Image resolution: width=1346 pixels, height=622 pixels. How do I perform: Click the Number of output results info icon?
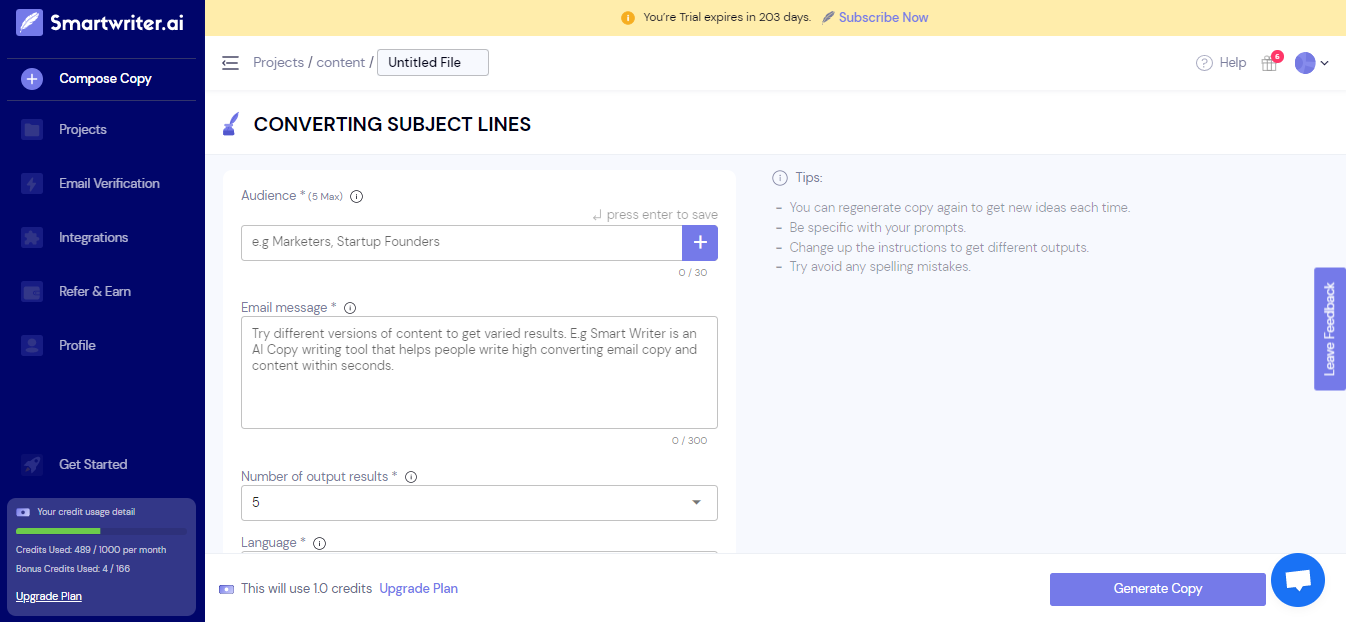[x=411, y=477]
